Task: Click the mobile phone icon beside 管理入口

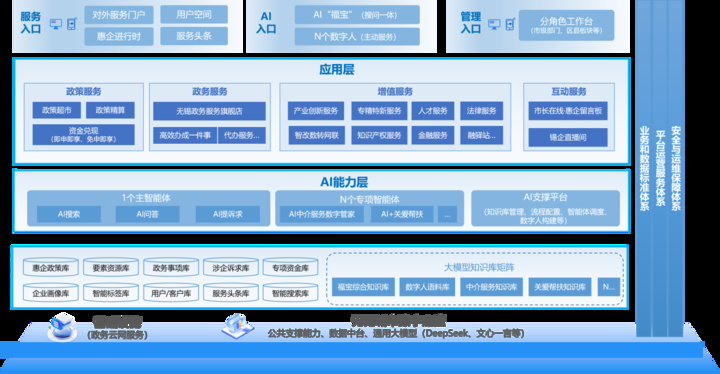Action: 510,24
